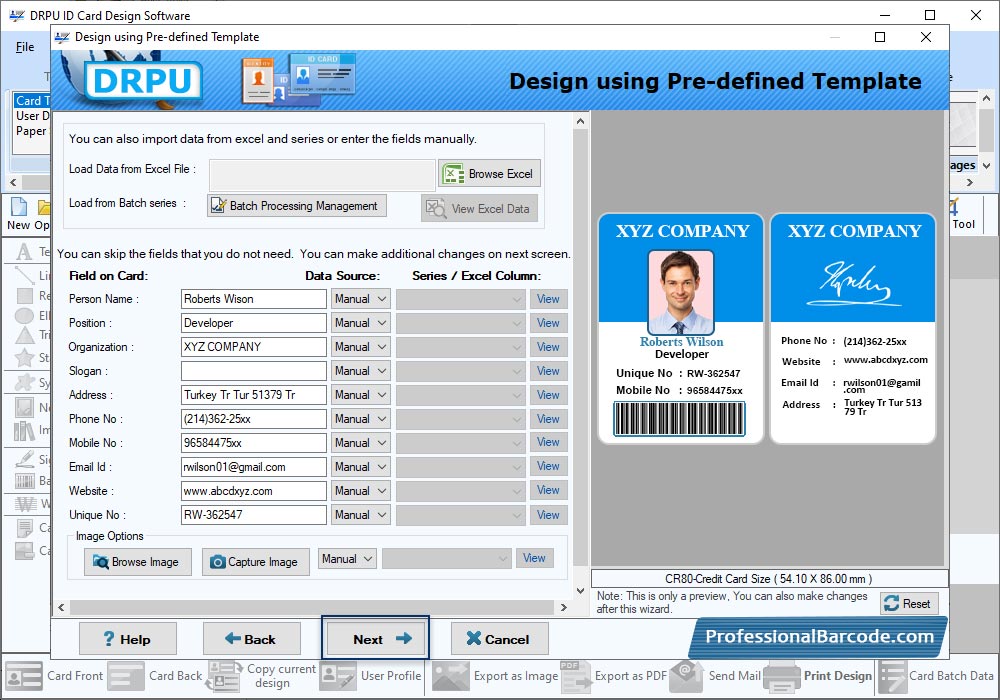Click Load Data from Excel File field
This screenshot has width=1000, height=700.
(321, 175)
